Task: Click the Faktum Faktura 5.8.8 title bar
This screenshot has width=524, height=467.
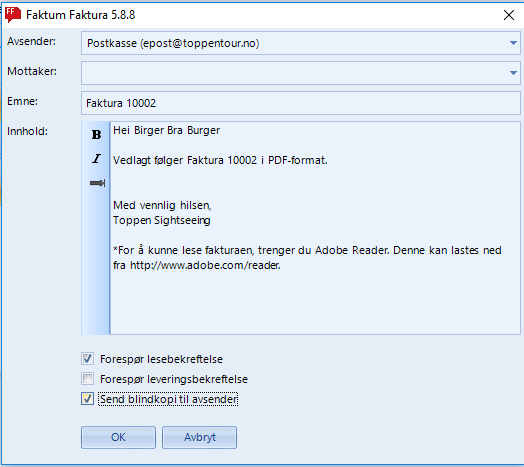Action: click(81, 15)
